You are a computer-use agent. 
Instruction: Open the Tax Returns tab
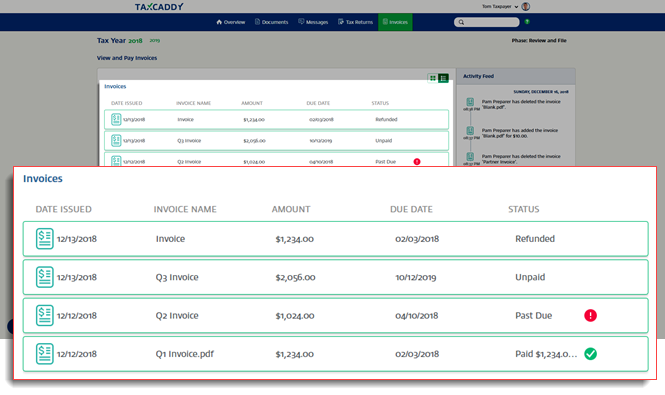coord(355,22)
